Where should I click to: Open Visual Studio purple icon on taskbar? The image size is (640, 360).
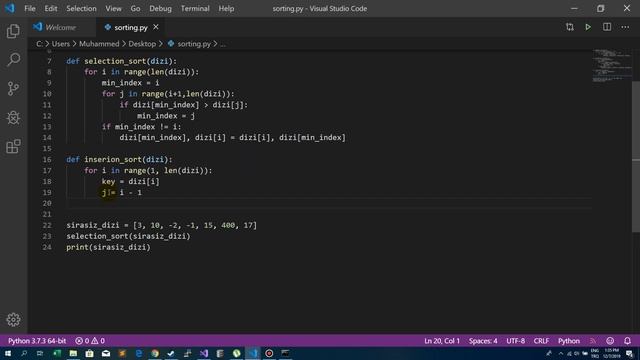click(x=204, y=353)
